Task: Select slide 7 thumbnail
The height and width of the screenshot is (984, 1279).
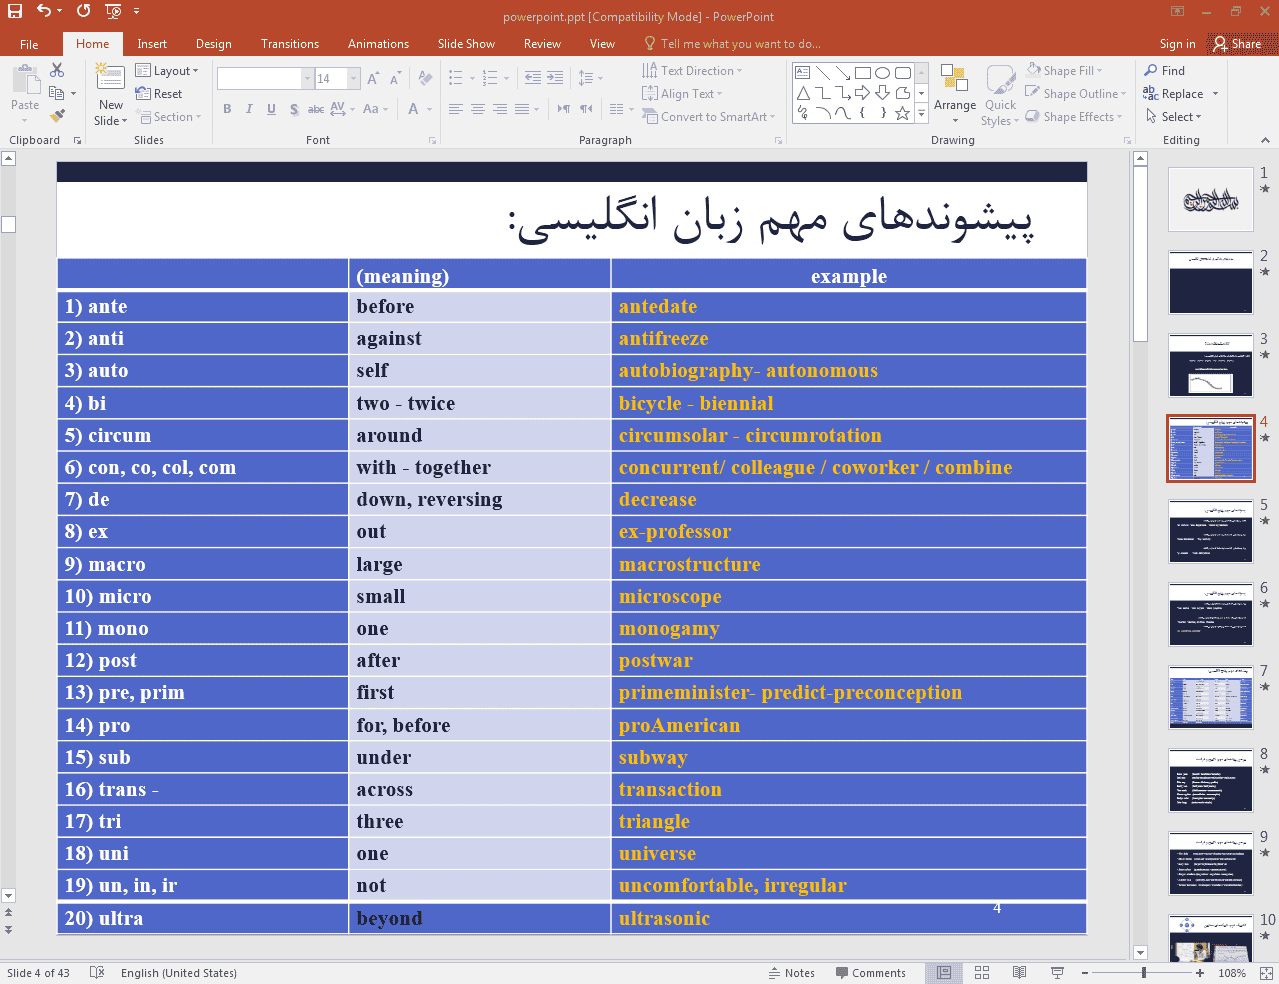Action: (1211, 698)
